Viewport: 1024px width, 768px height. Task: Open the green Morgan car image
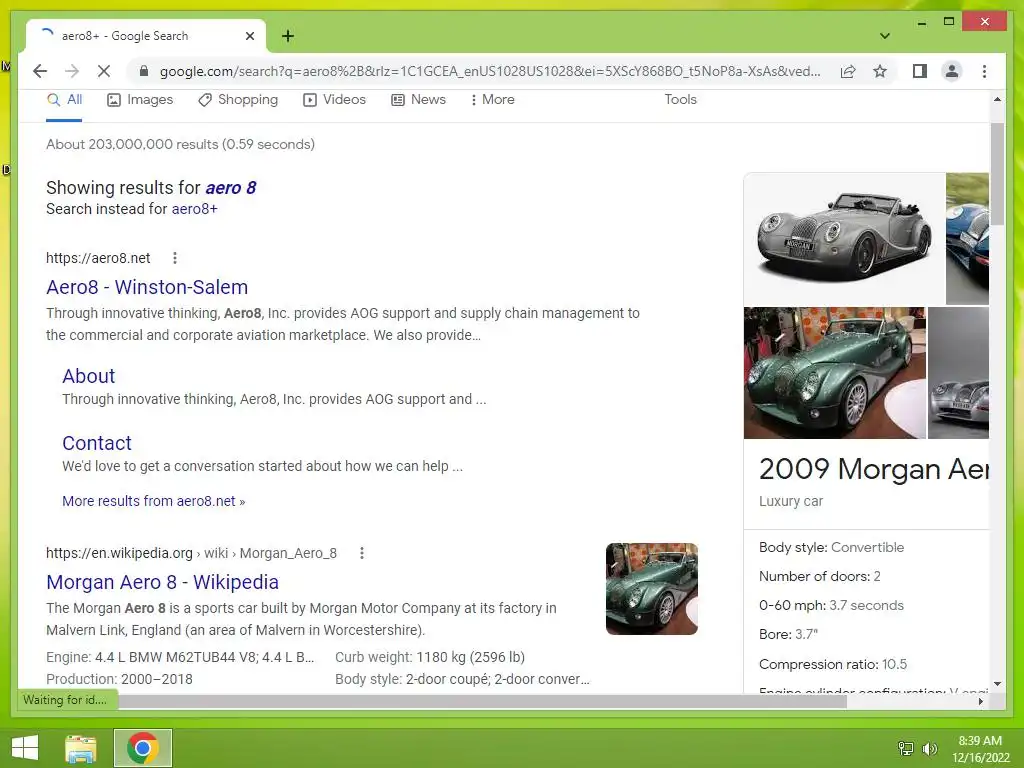[835, 373]
